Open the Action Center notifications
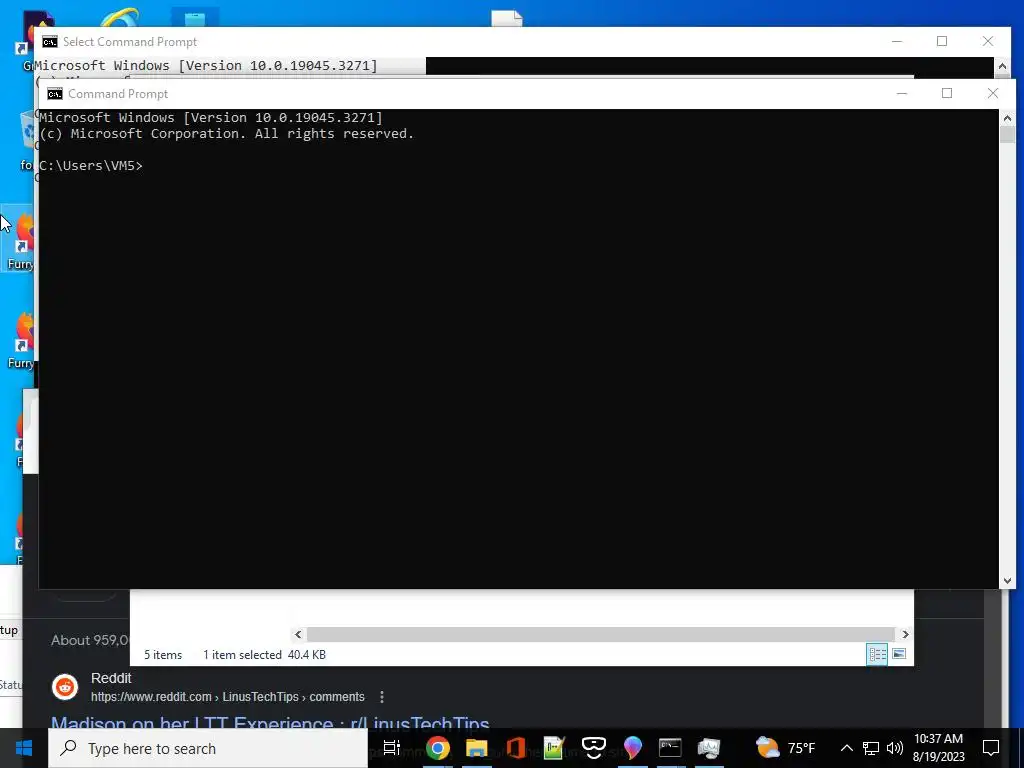Viewport: 1024px width, 768px height. coord(991,748)
